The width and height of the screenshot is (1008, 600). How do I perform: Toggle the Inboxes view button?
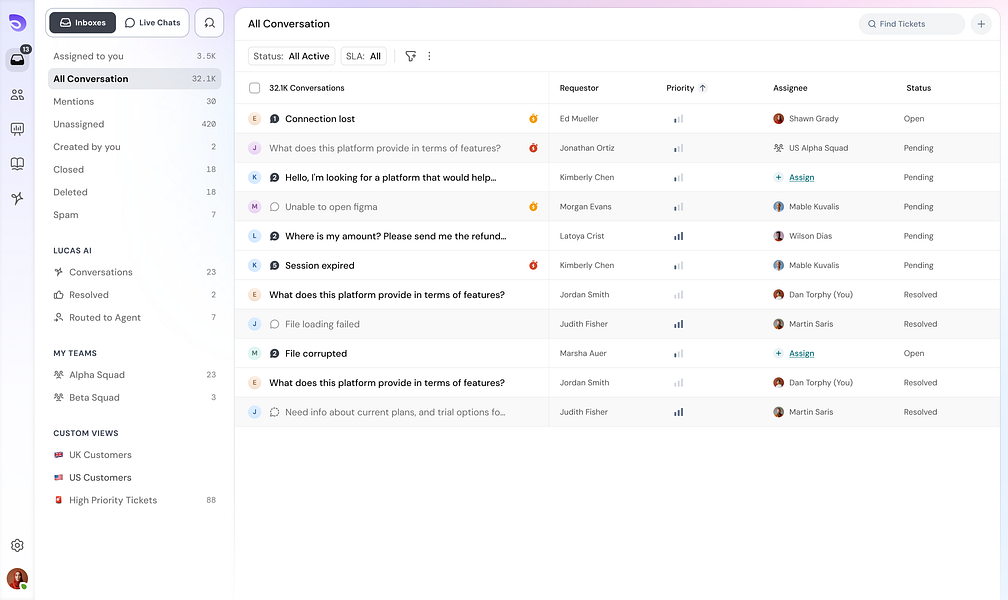tap(81, 21)
